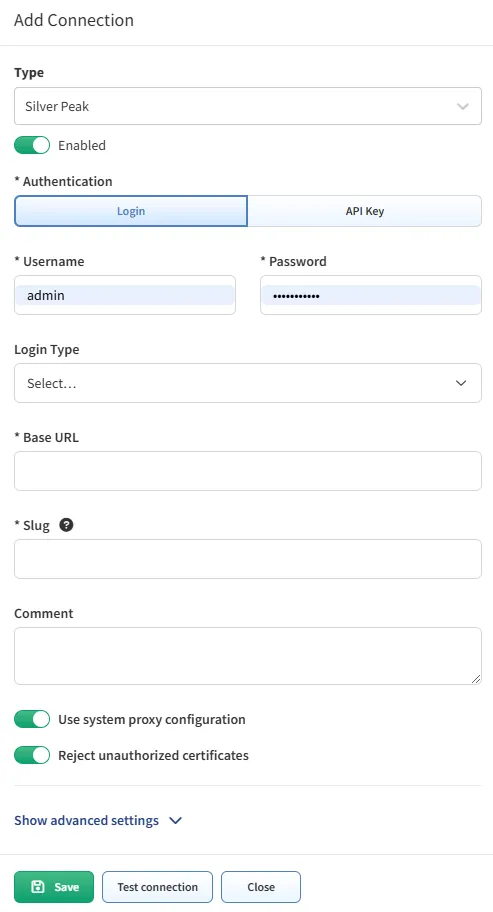Click the Comment text area

pos(248,656)
